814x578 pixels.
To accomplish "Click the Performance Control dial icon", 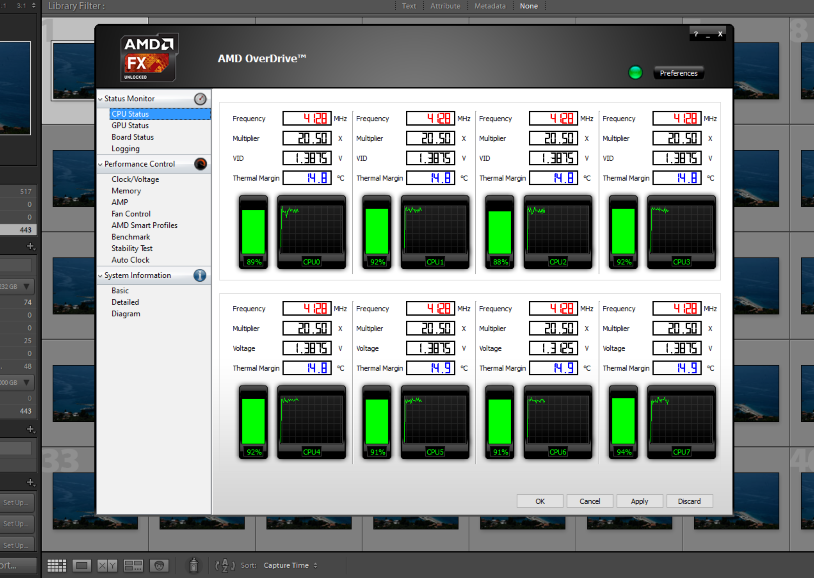I will tap(200, 164).
